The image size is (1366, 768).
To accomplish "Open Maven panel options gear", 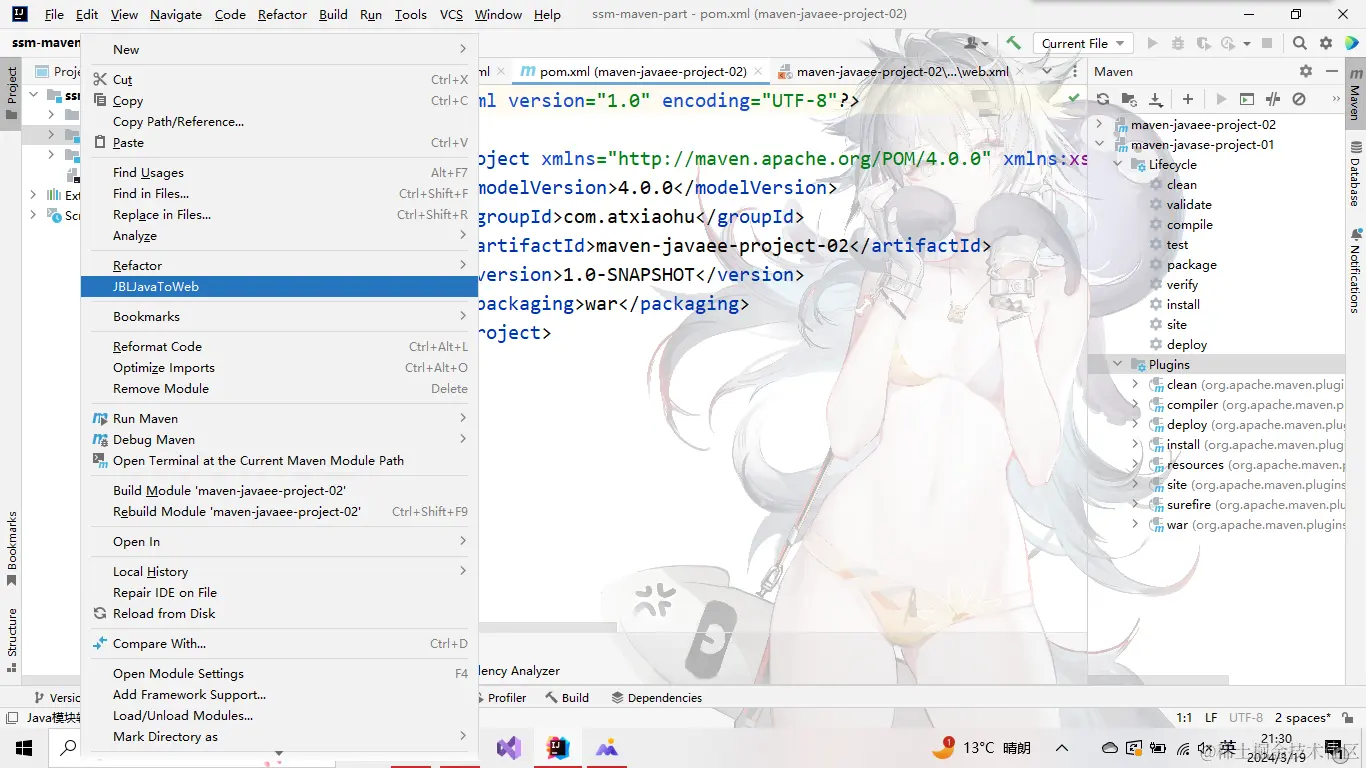I will (1305, 71).
